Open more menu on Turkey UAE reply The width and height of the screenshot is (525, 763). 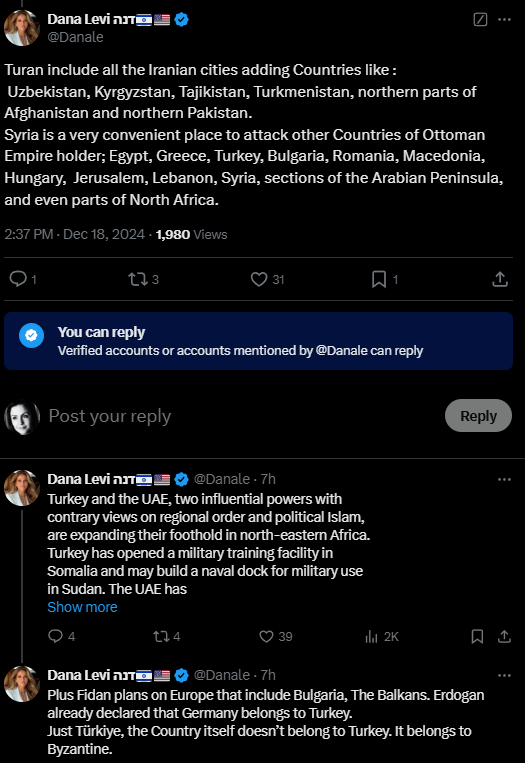click(x=505, y=479)
